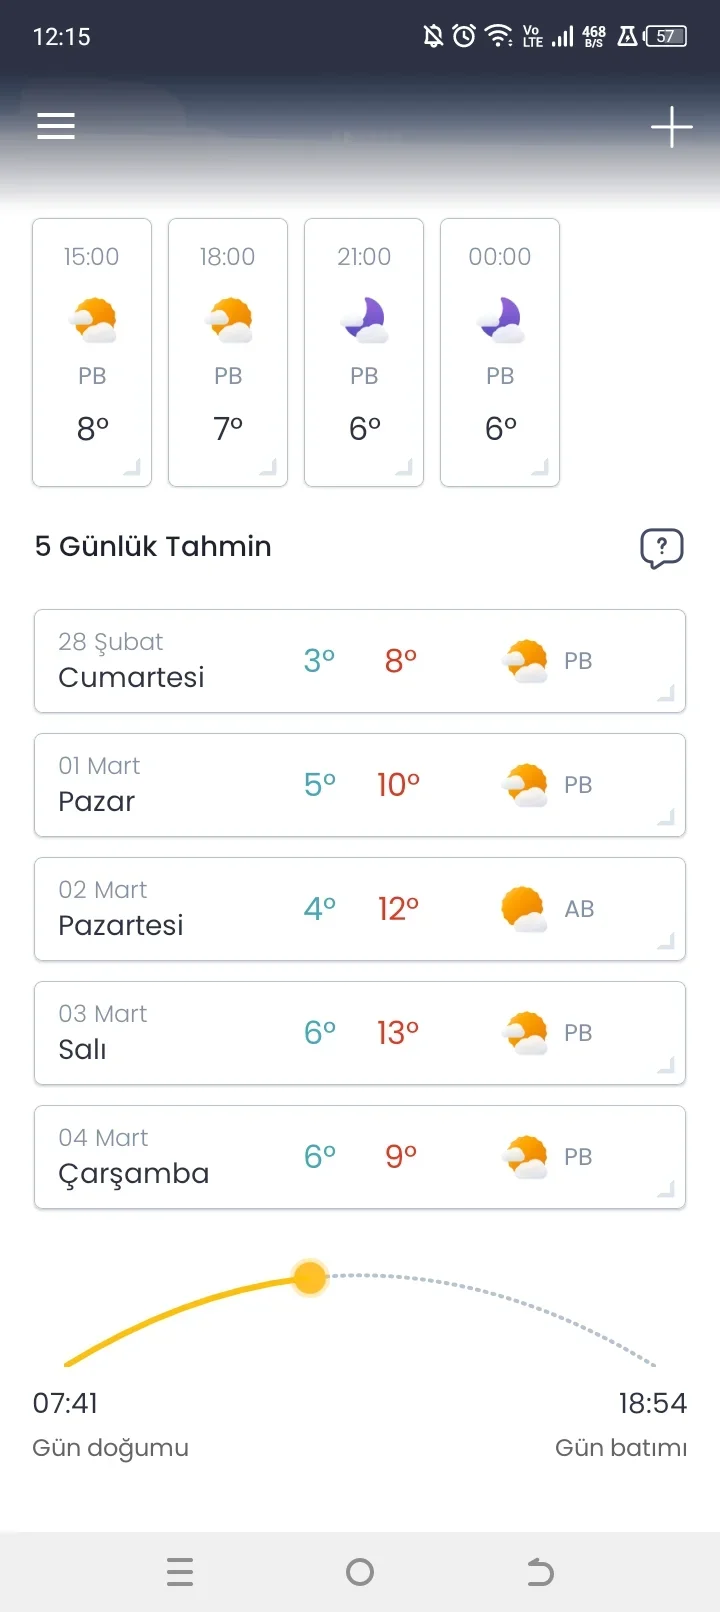Image resolution: width=720 pixels, height=1612 pixels.
Task: Tap the 15:00 weather icon
Action: click(93, 320)
